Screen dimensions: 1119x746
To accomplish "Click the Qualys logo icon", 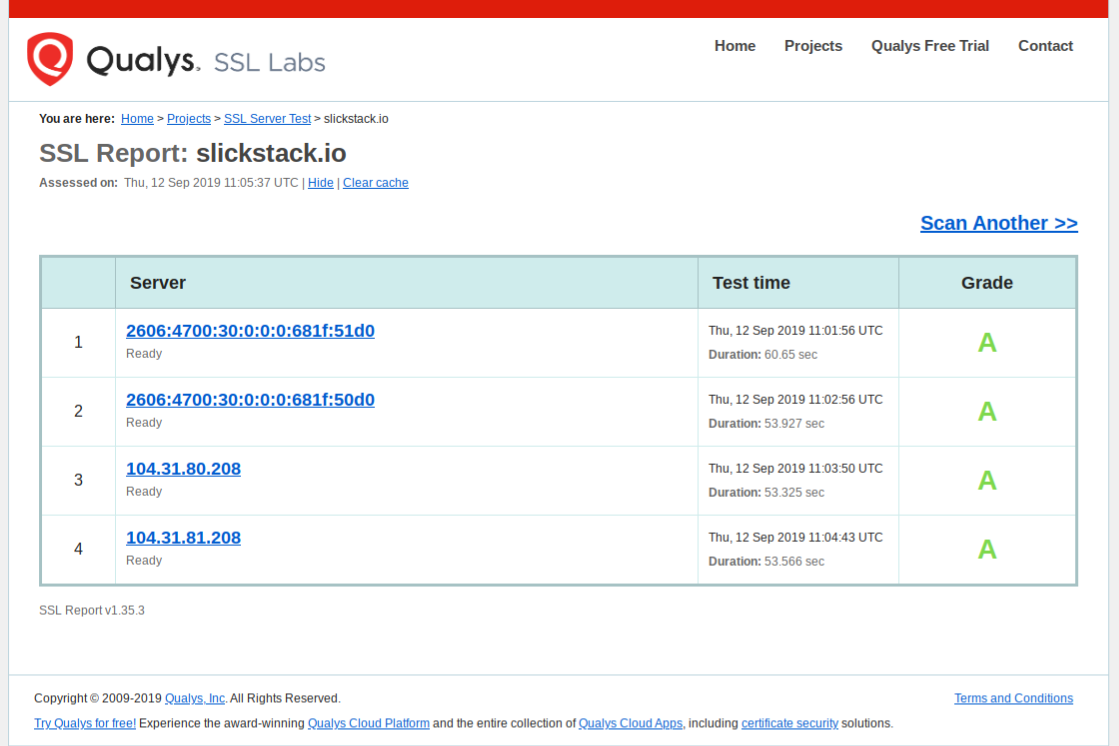I will pyautogui.click(x=49, y=59).
